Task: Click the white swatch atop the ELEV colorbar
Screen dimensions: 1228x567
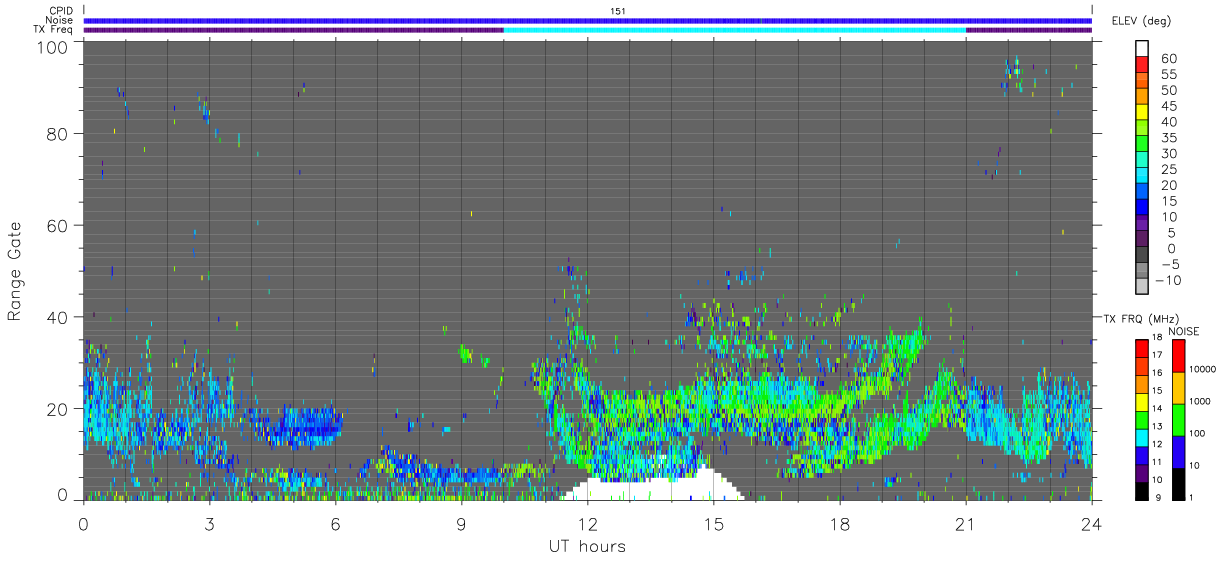Action: (1142, 50)
